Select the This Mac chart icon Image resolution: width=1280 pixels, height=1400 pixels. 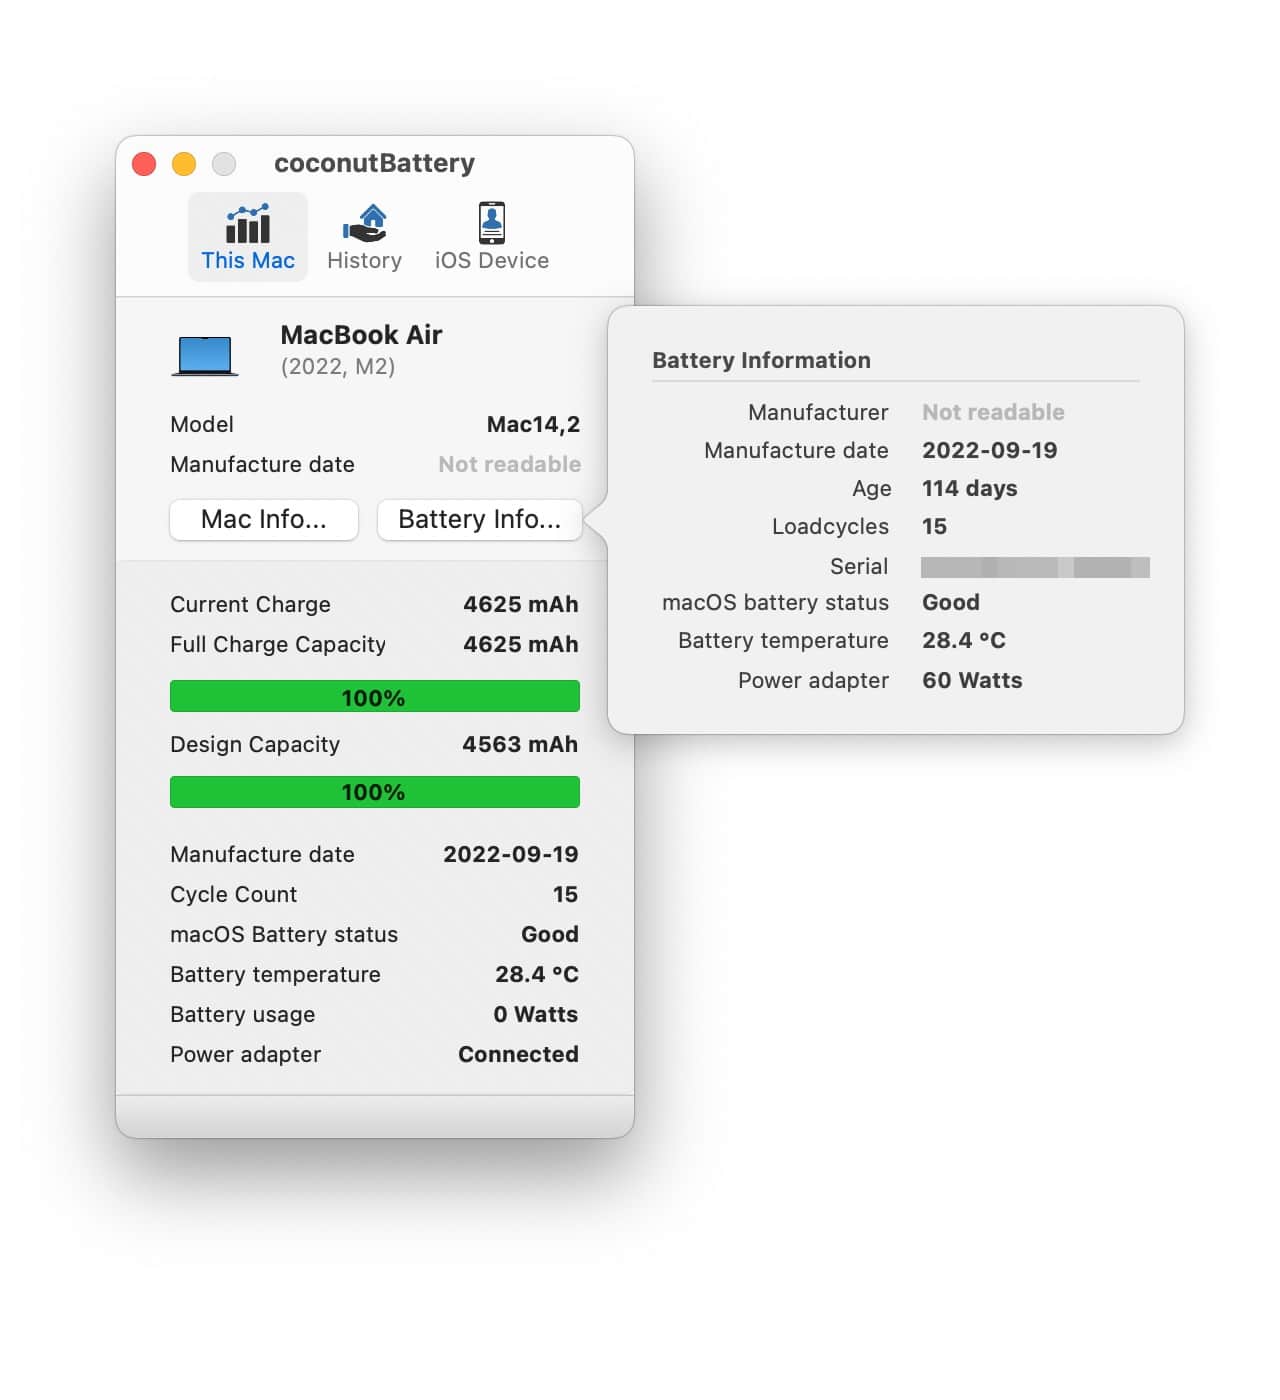pyautogui.click(x=248, y=224)
